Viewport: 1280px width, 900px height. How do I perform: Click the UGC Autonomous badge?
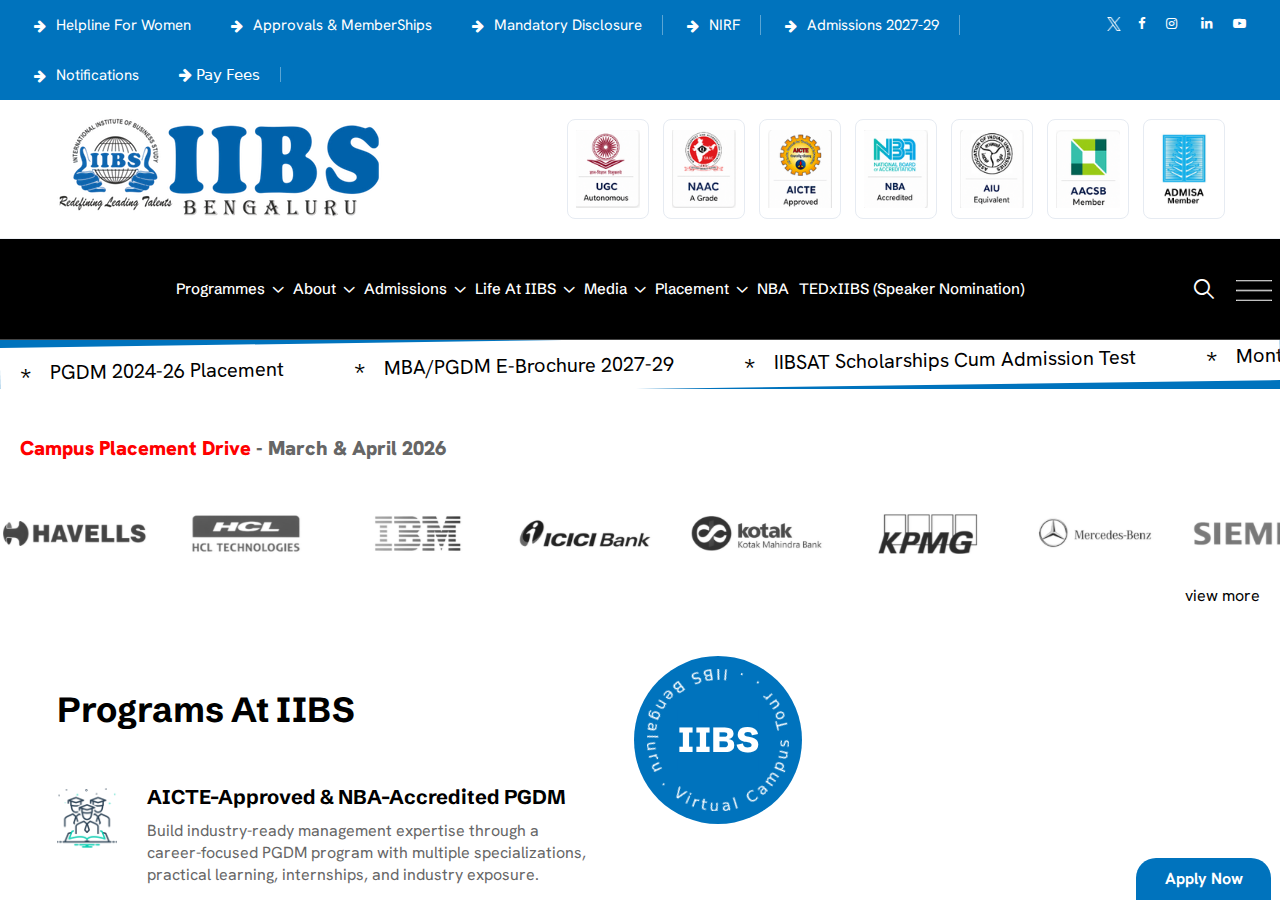tap(608, 169)
